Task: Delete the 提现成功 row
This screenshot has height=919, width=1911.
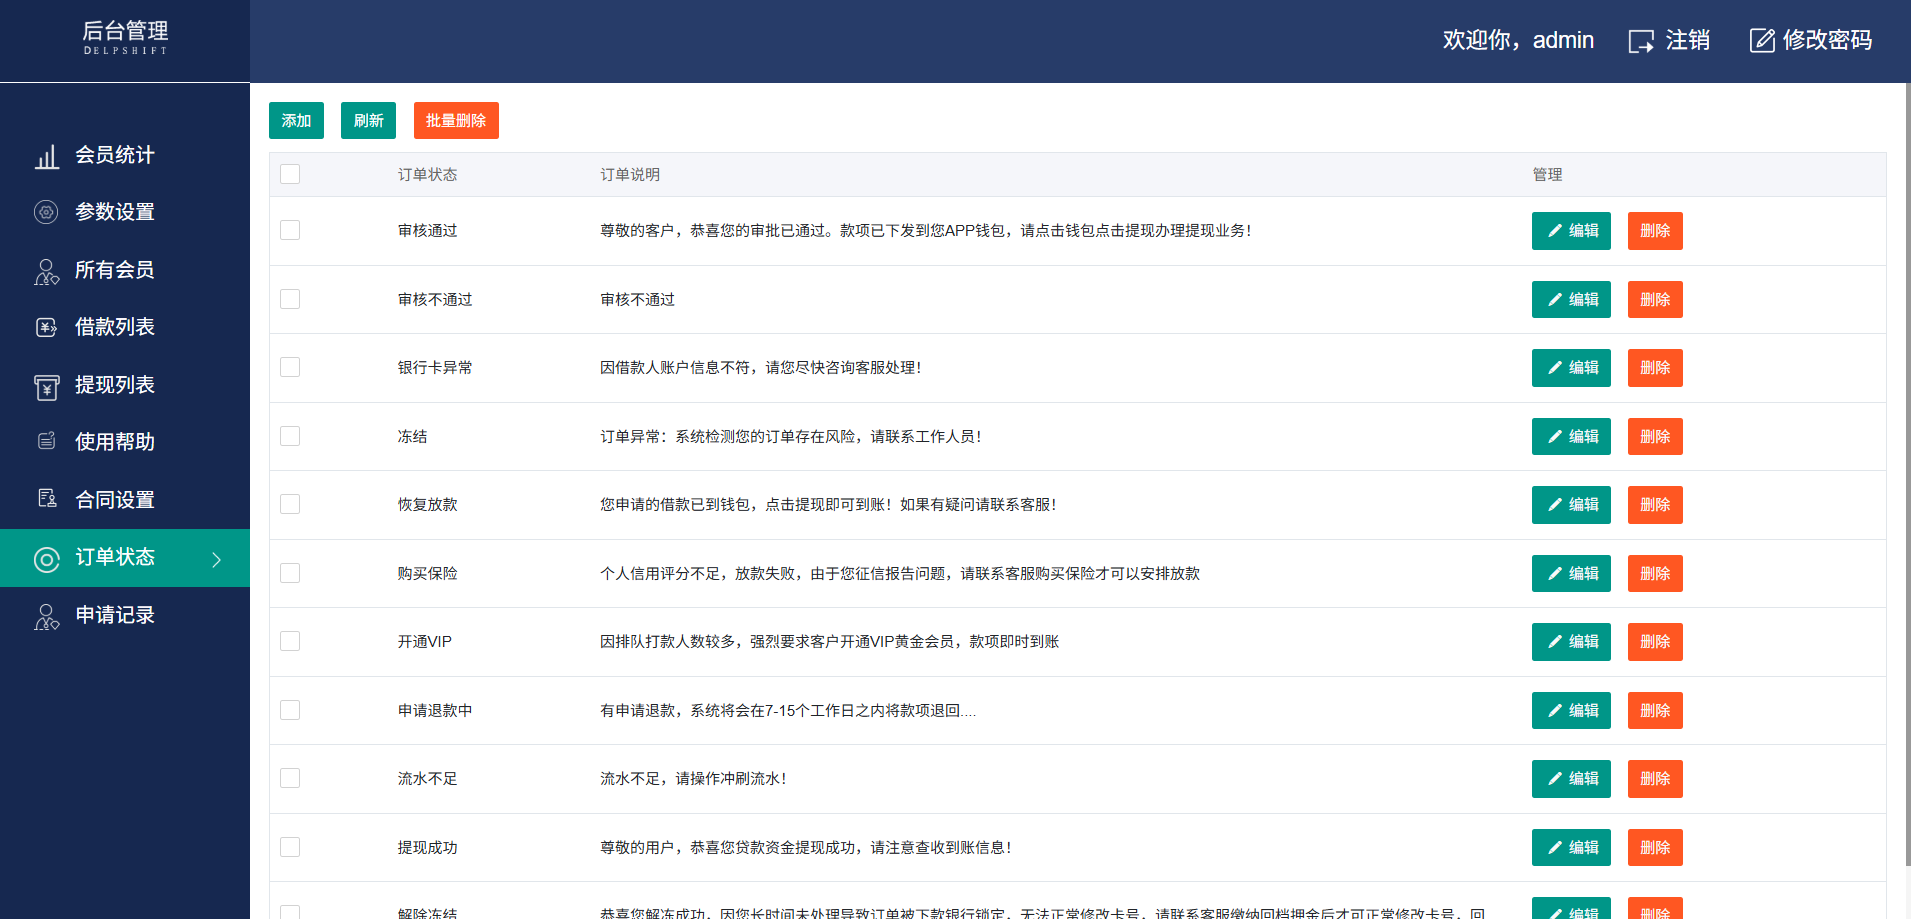Action: [x=1655, y=848]
